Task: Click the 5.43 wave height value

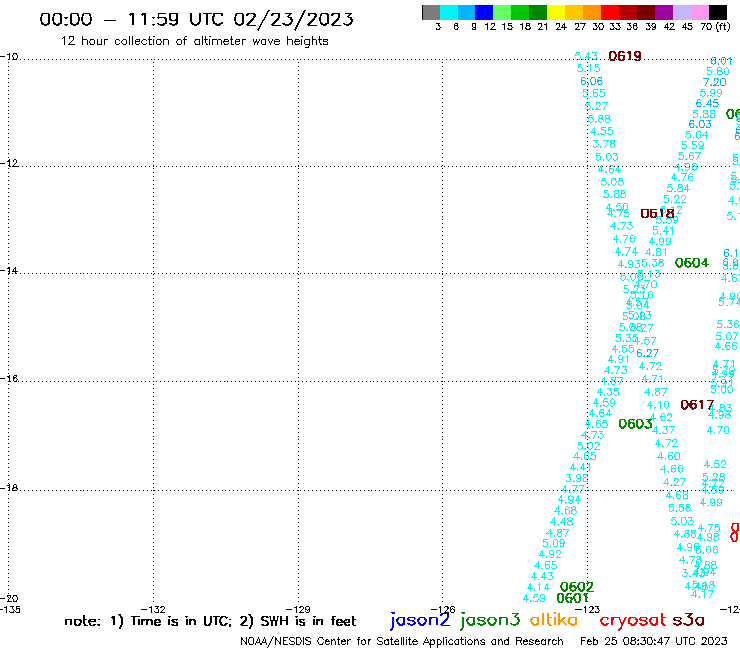Action: [x=586, y=56]
